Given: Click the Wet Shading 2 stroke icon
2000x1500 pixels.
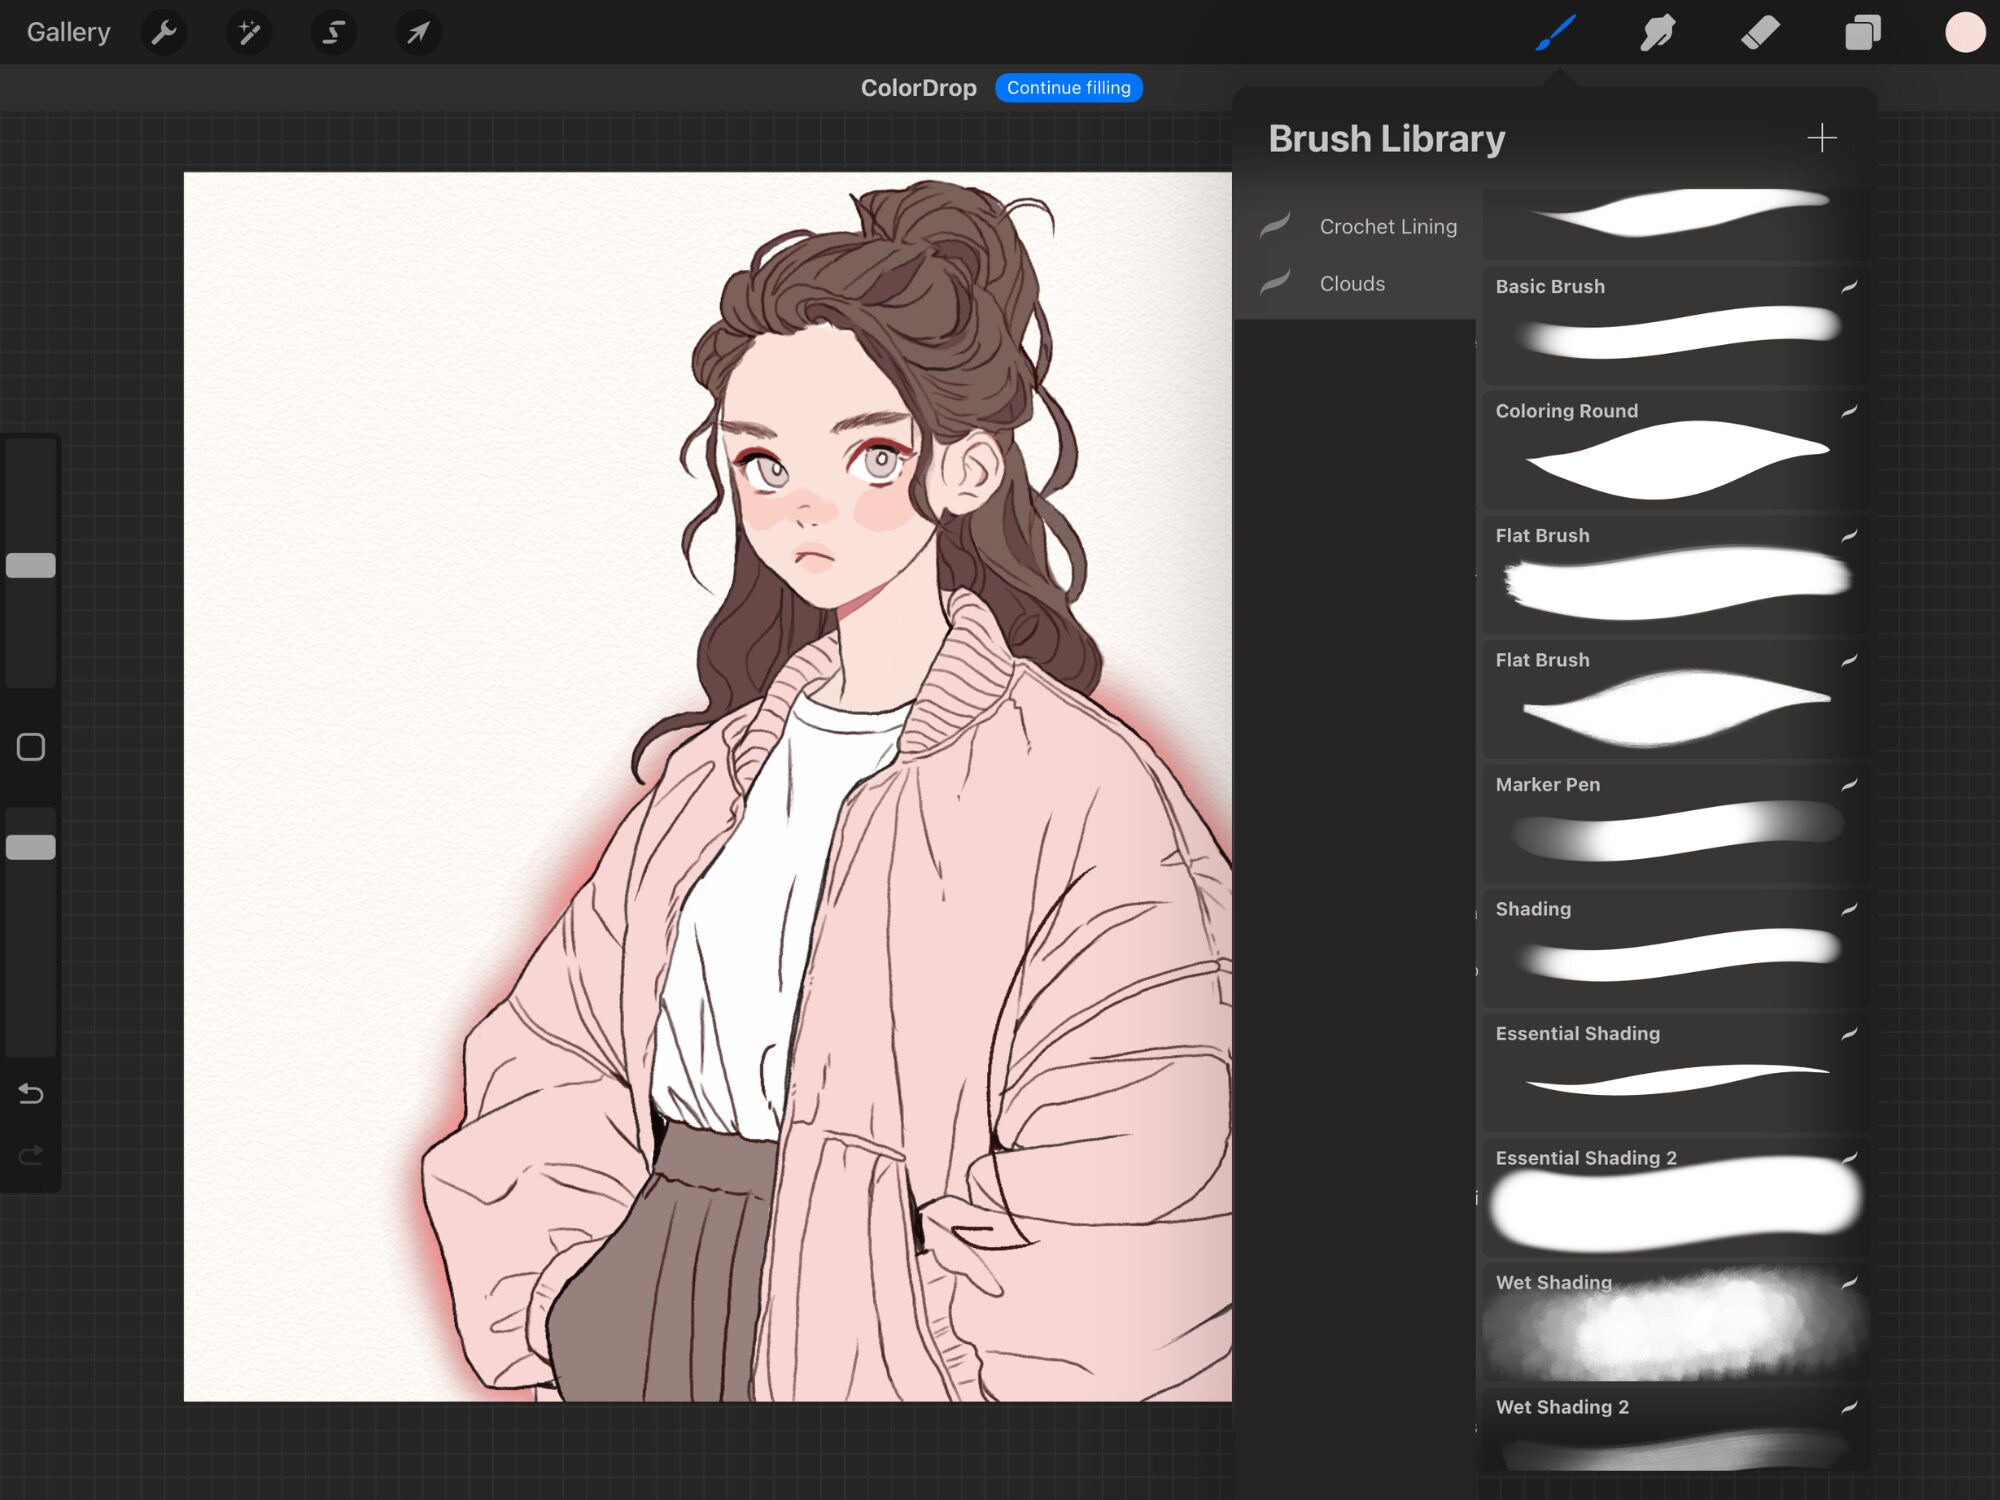Looking at the screenshot, I should point(1849,1408).
